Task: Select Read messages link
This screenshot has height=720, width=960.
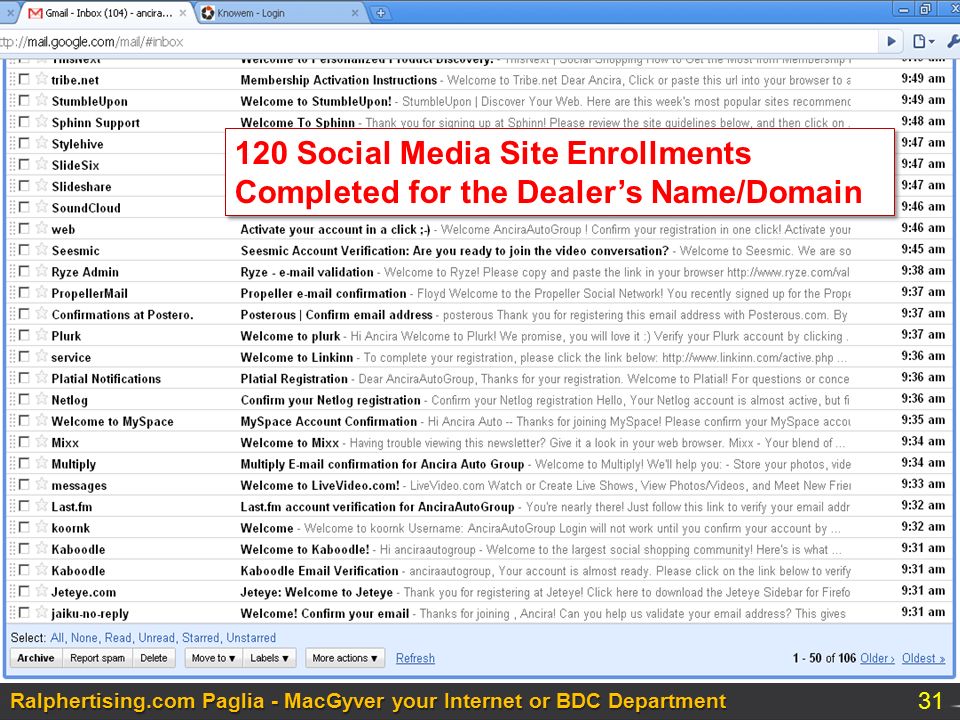Action: tap(118, 637)
